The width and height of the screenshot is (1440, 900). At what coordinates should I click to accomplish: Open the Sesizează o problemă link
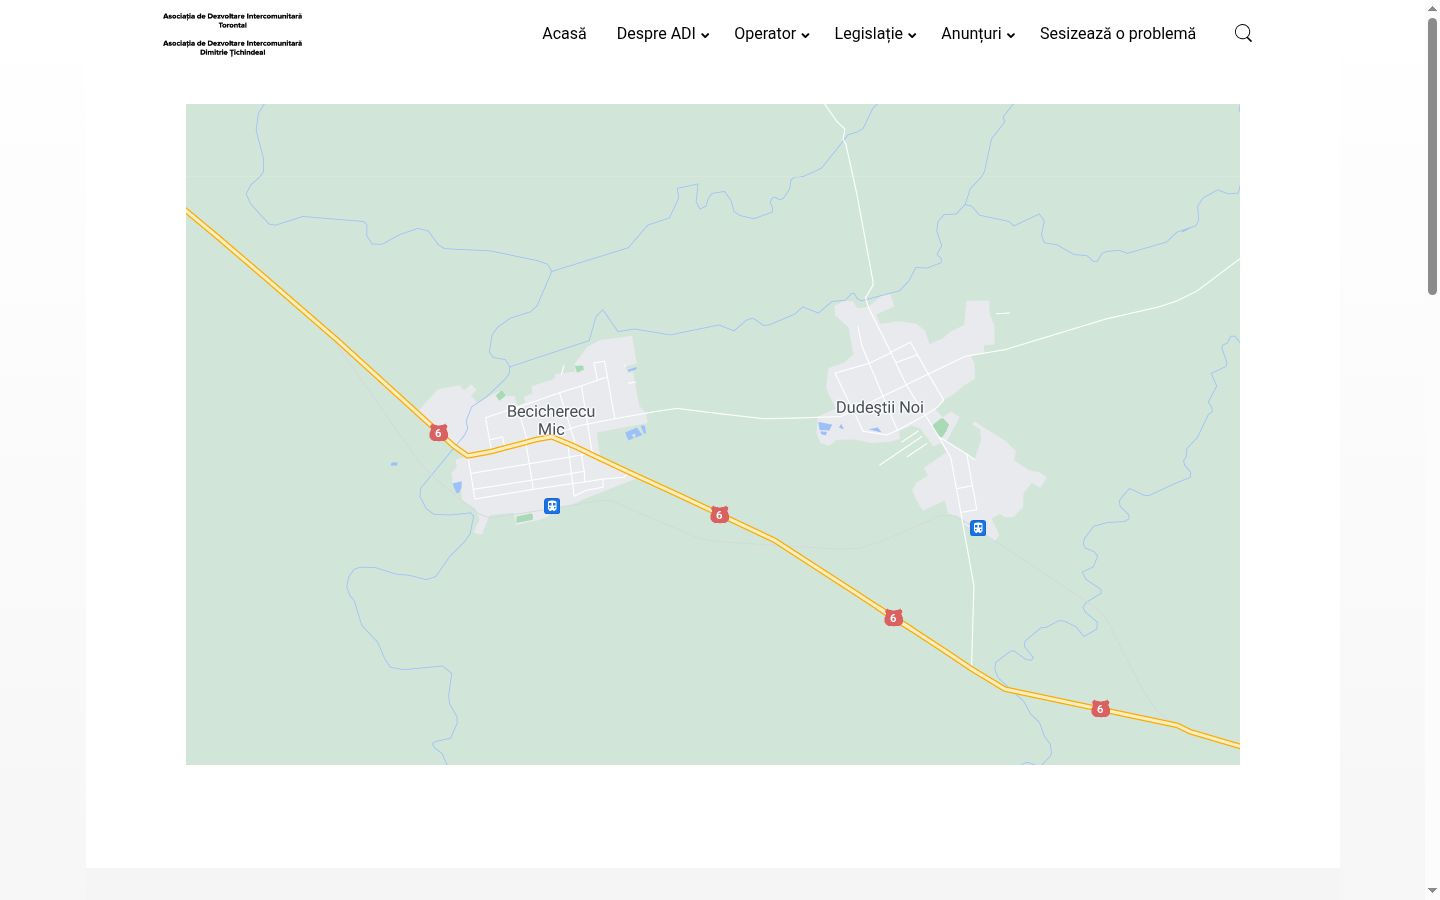click(1118, 33)
